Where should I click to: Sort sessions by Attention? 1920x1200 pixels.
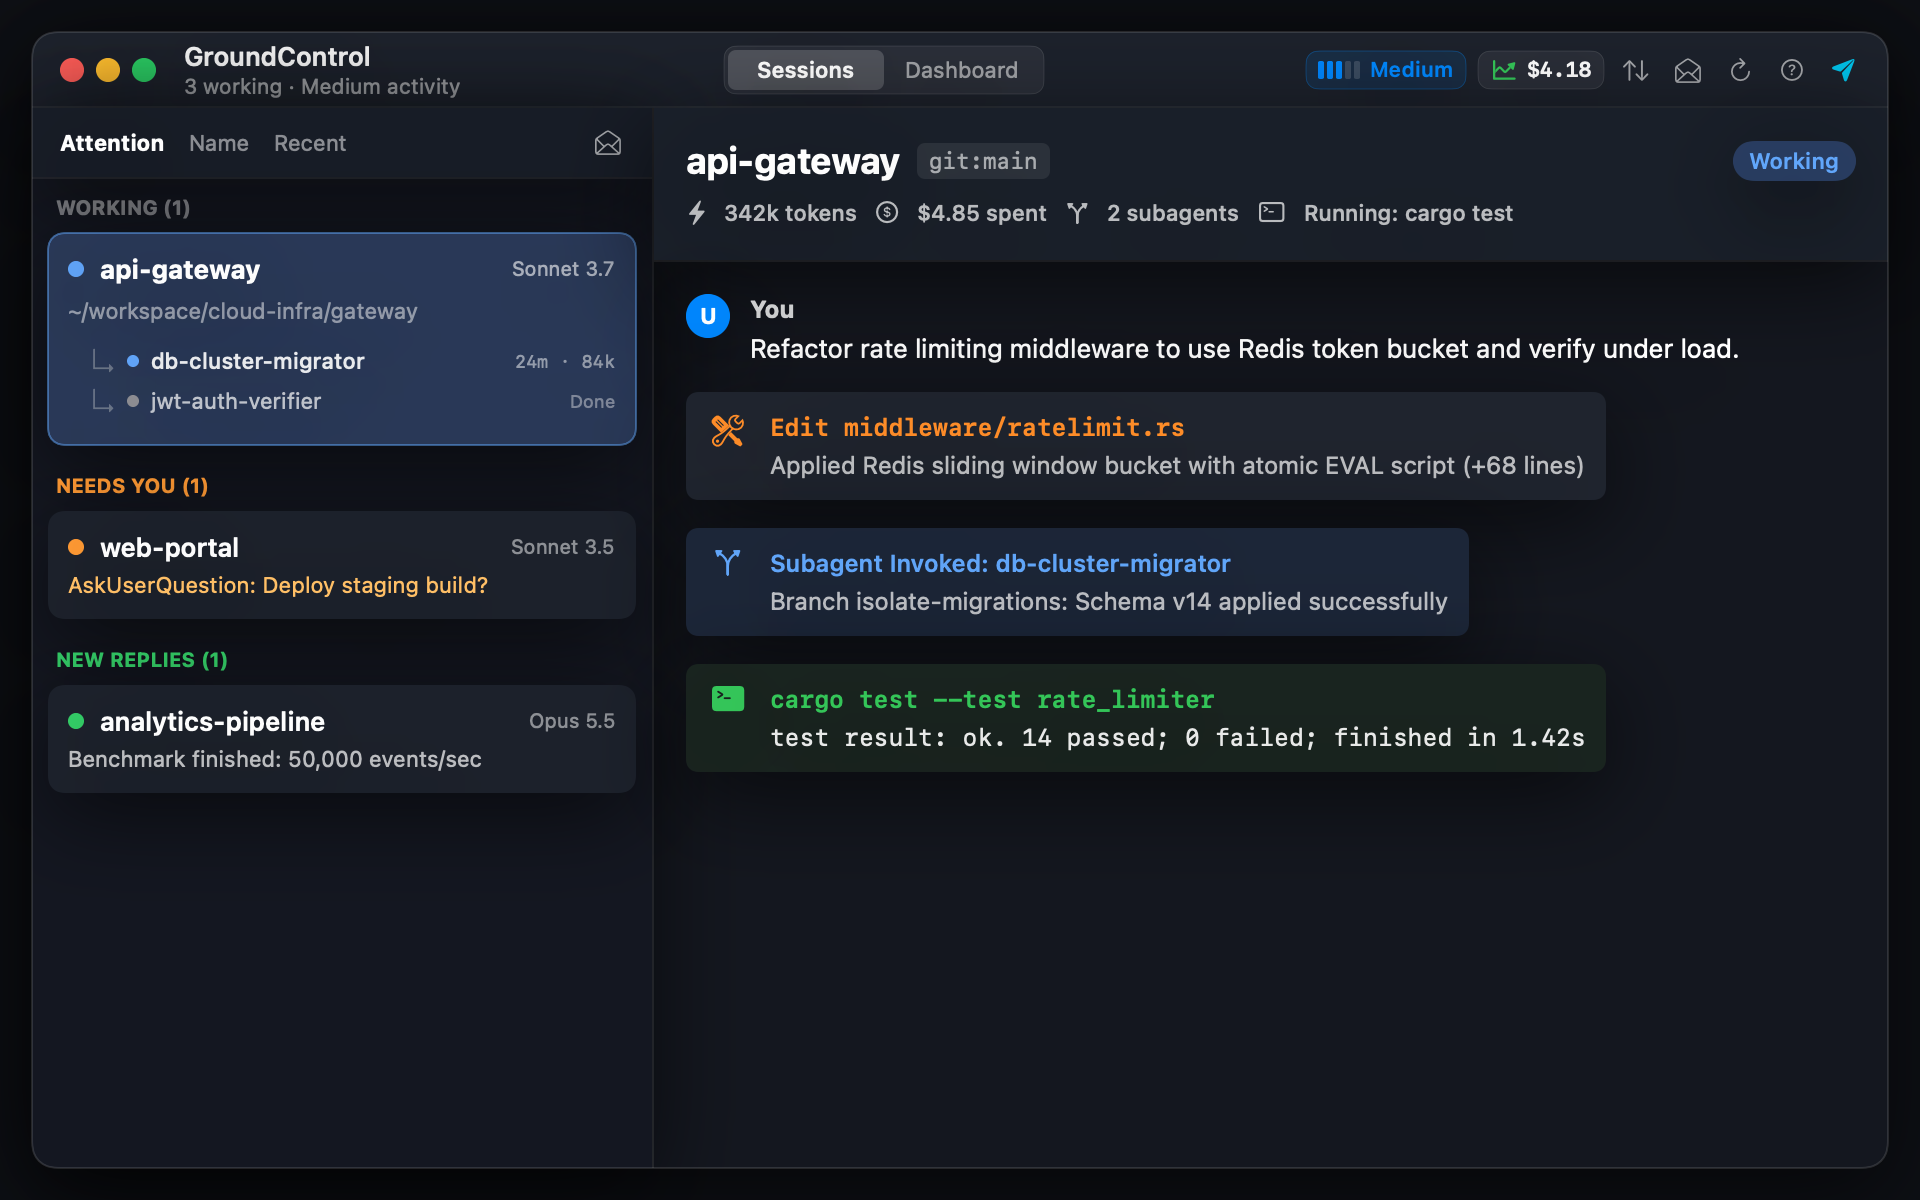[x=112, y=143]
